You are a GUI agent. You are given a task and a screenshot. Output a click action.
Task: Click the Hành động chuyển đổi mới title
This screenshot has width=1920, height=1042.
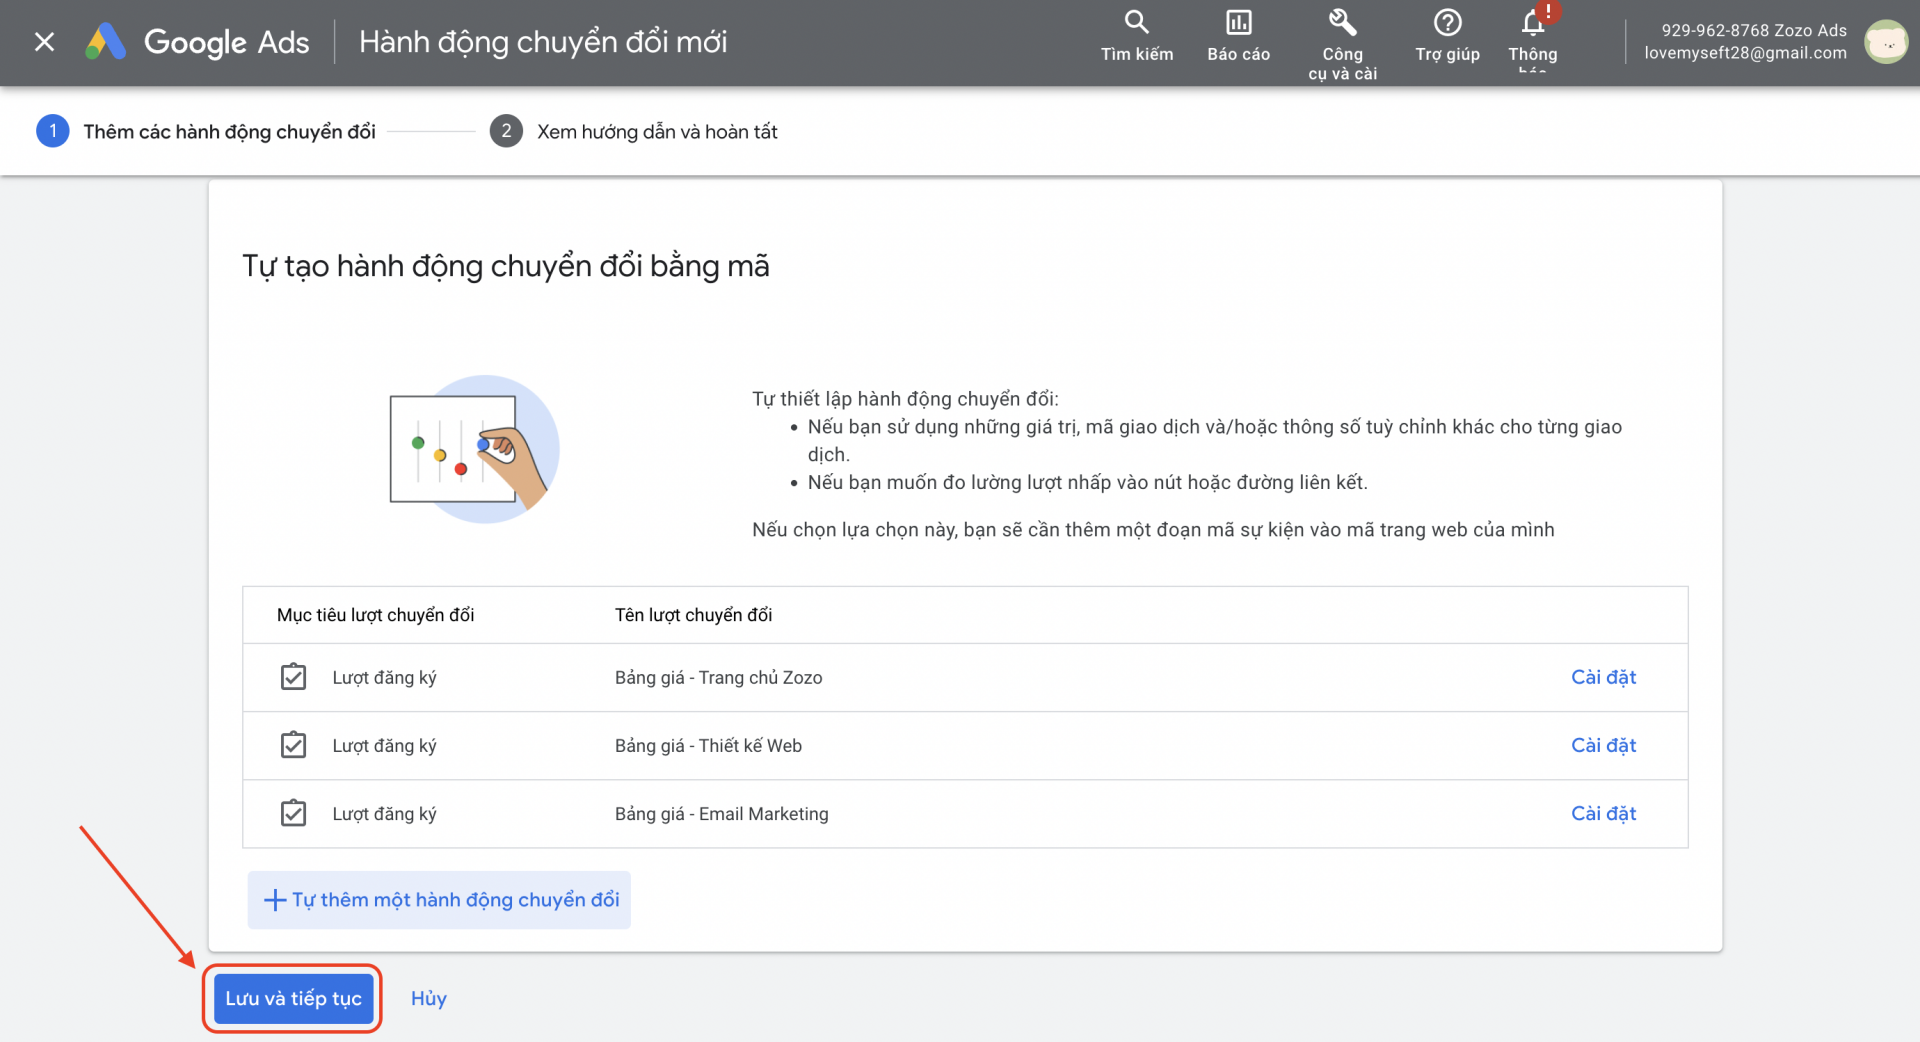point(543,42)
